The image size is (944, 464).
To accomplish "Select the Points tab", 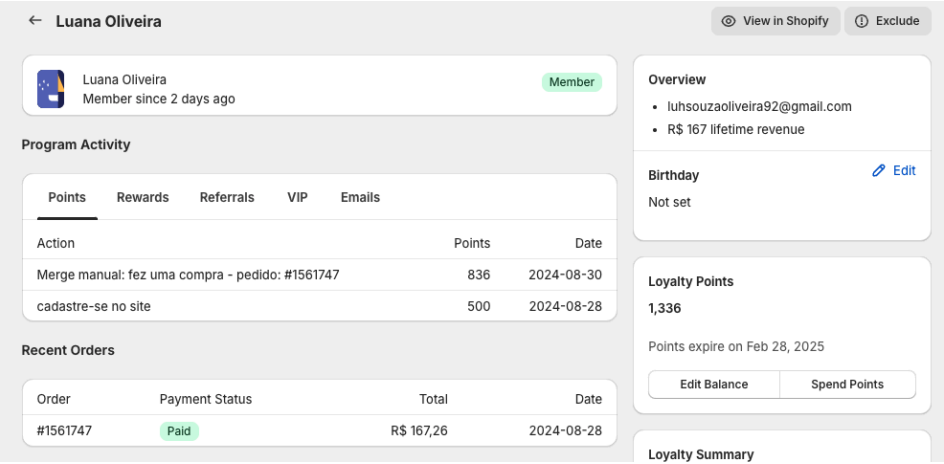I will 67,197.
